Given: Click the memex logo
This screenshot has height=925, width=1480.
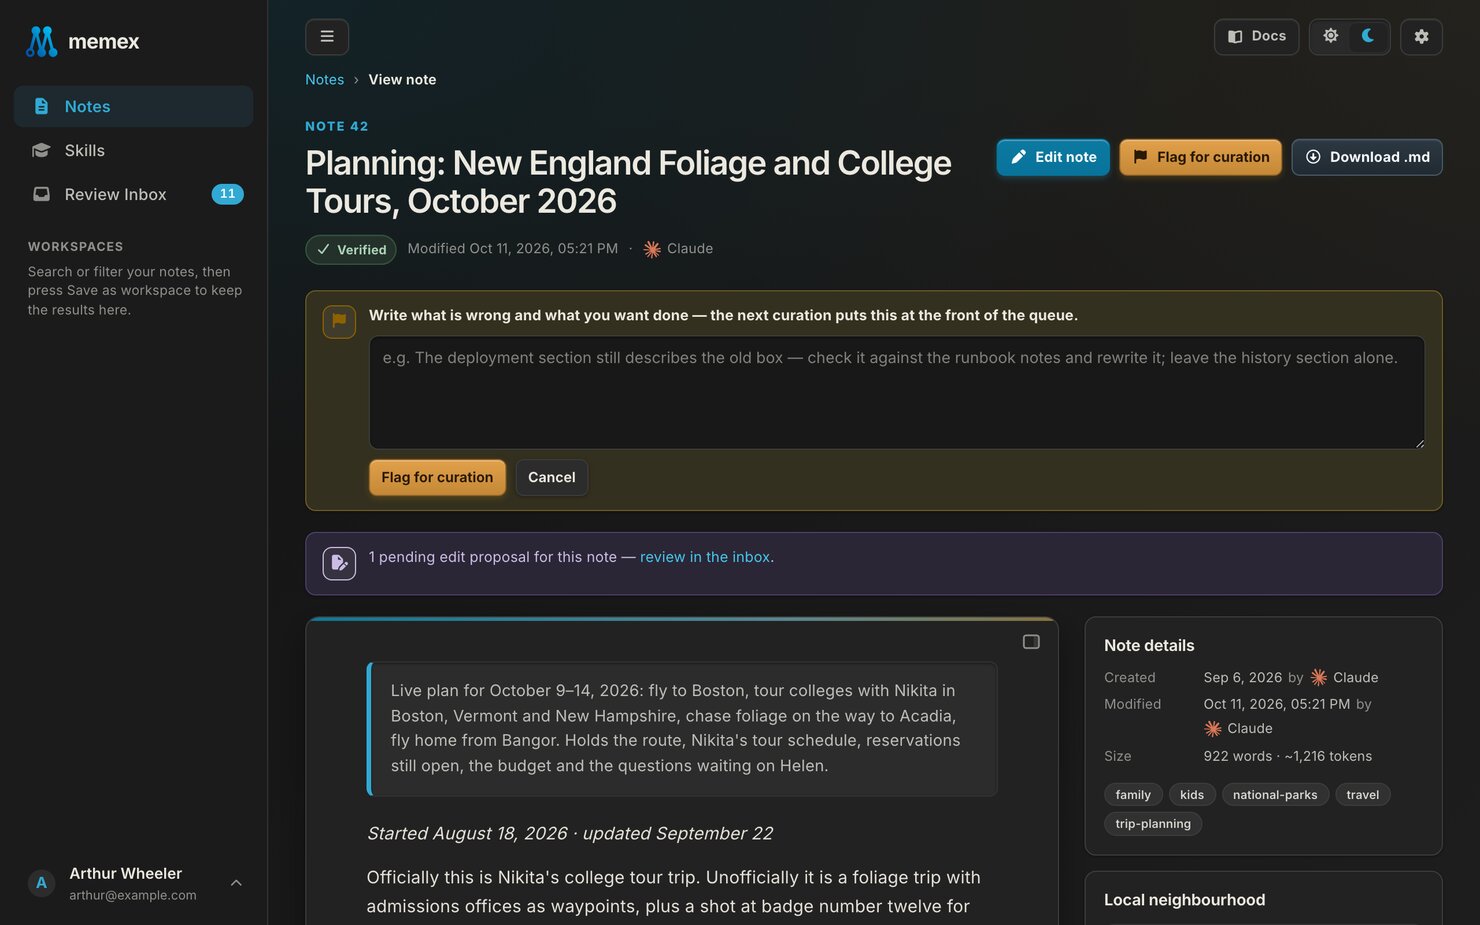Looking at the screenshot, I should (x=82, y=41).
